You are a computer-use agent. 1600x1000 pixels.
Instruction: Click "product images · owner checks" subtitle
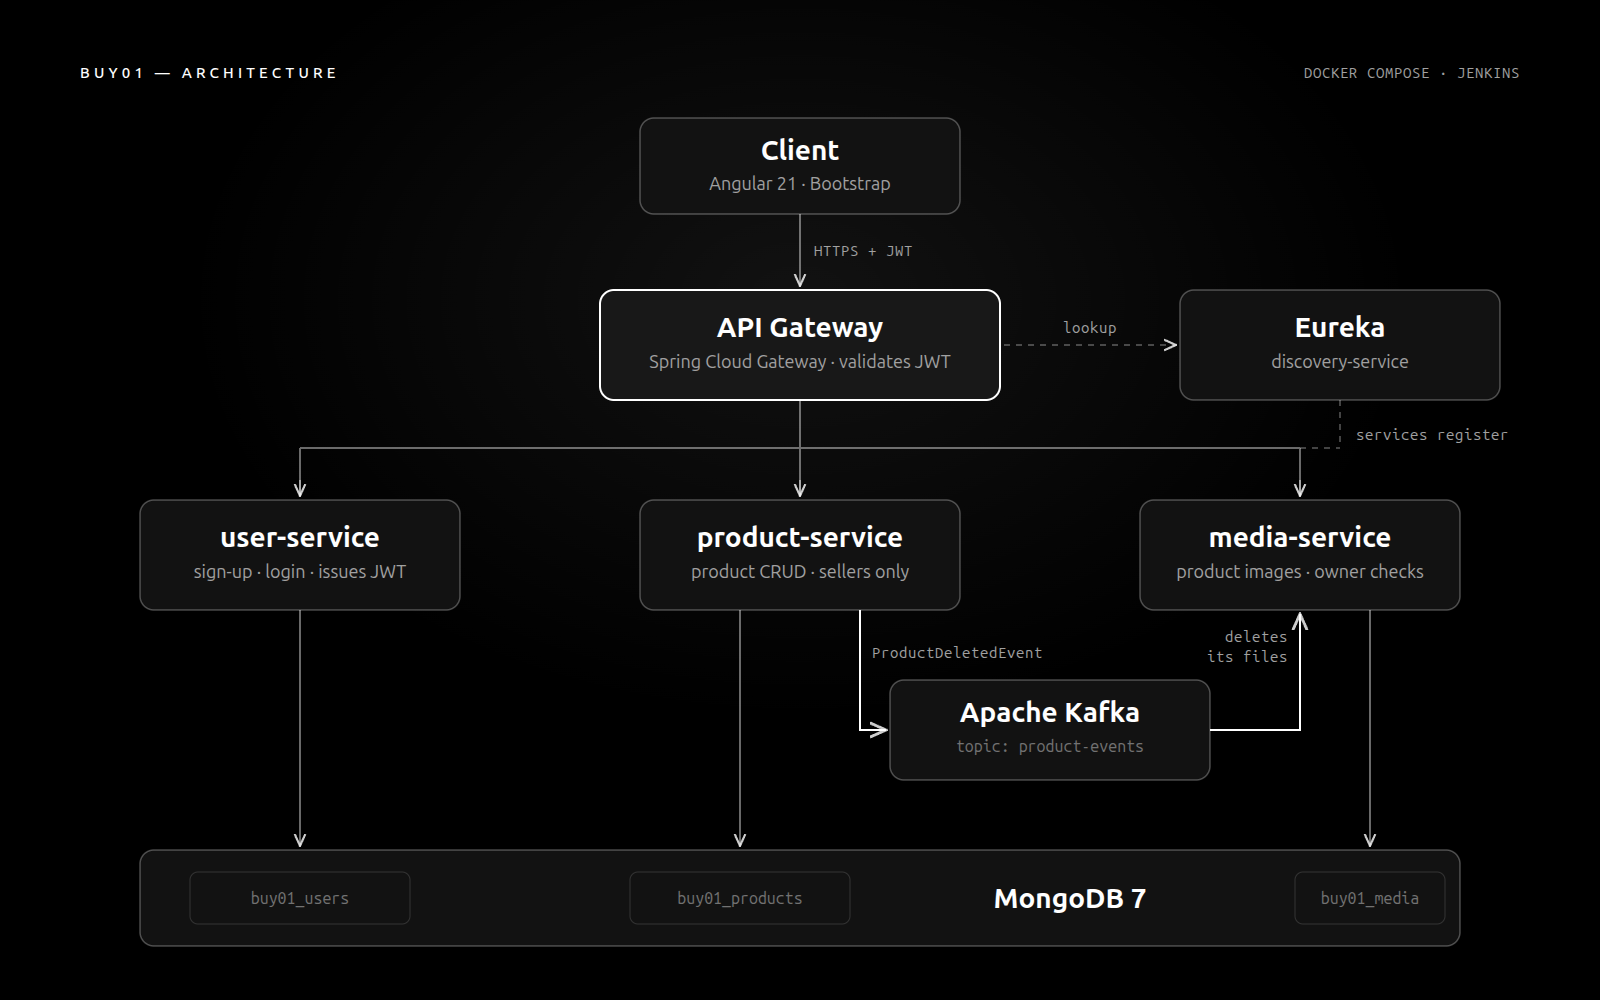coord(1300,572)
